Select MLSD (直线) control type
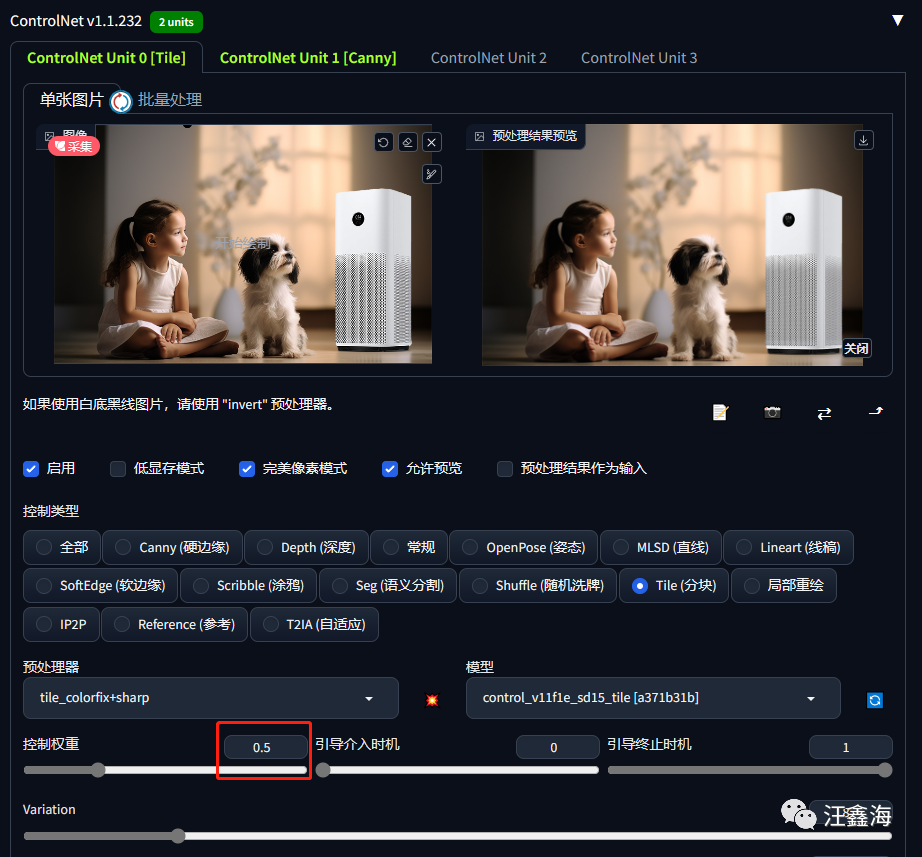The height and width of the screenshot is (857, 922). pos(661,548)
